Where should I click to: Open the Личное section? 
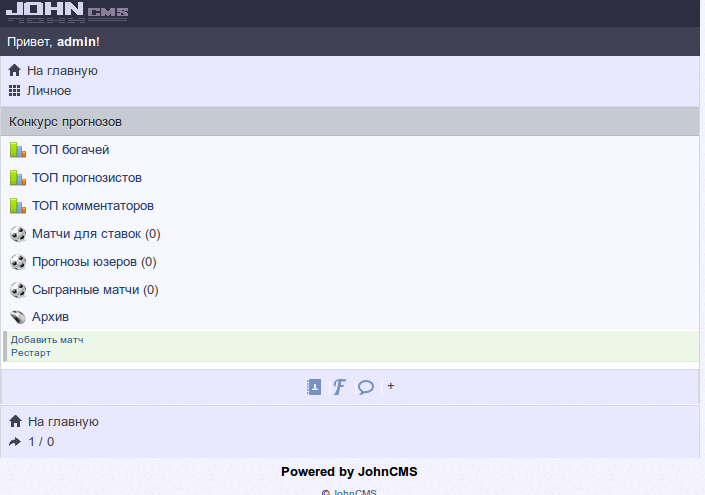tap(49, 91)
